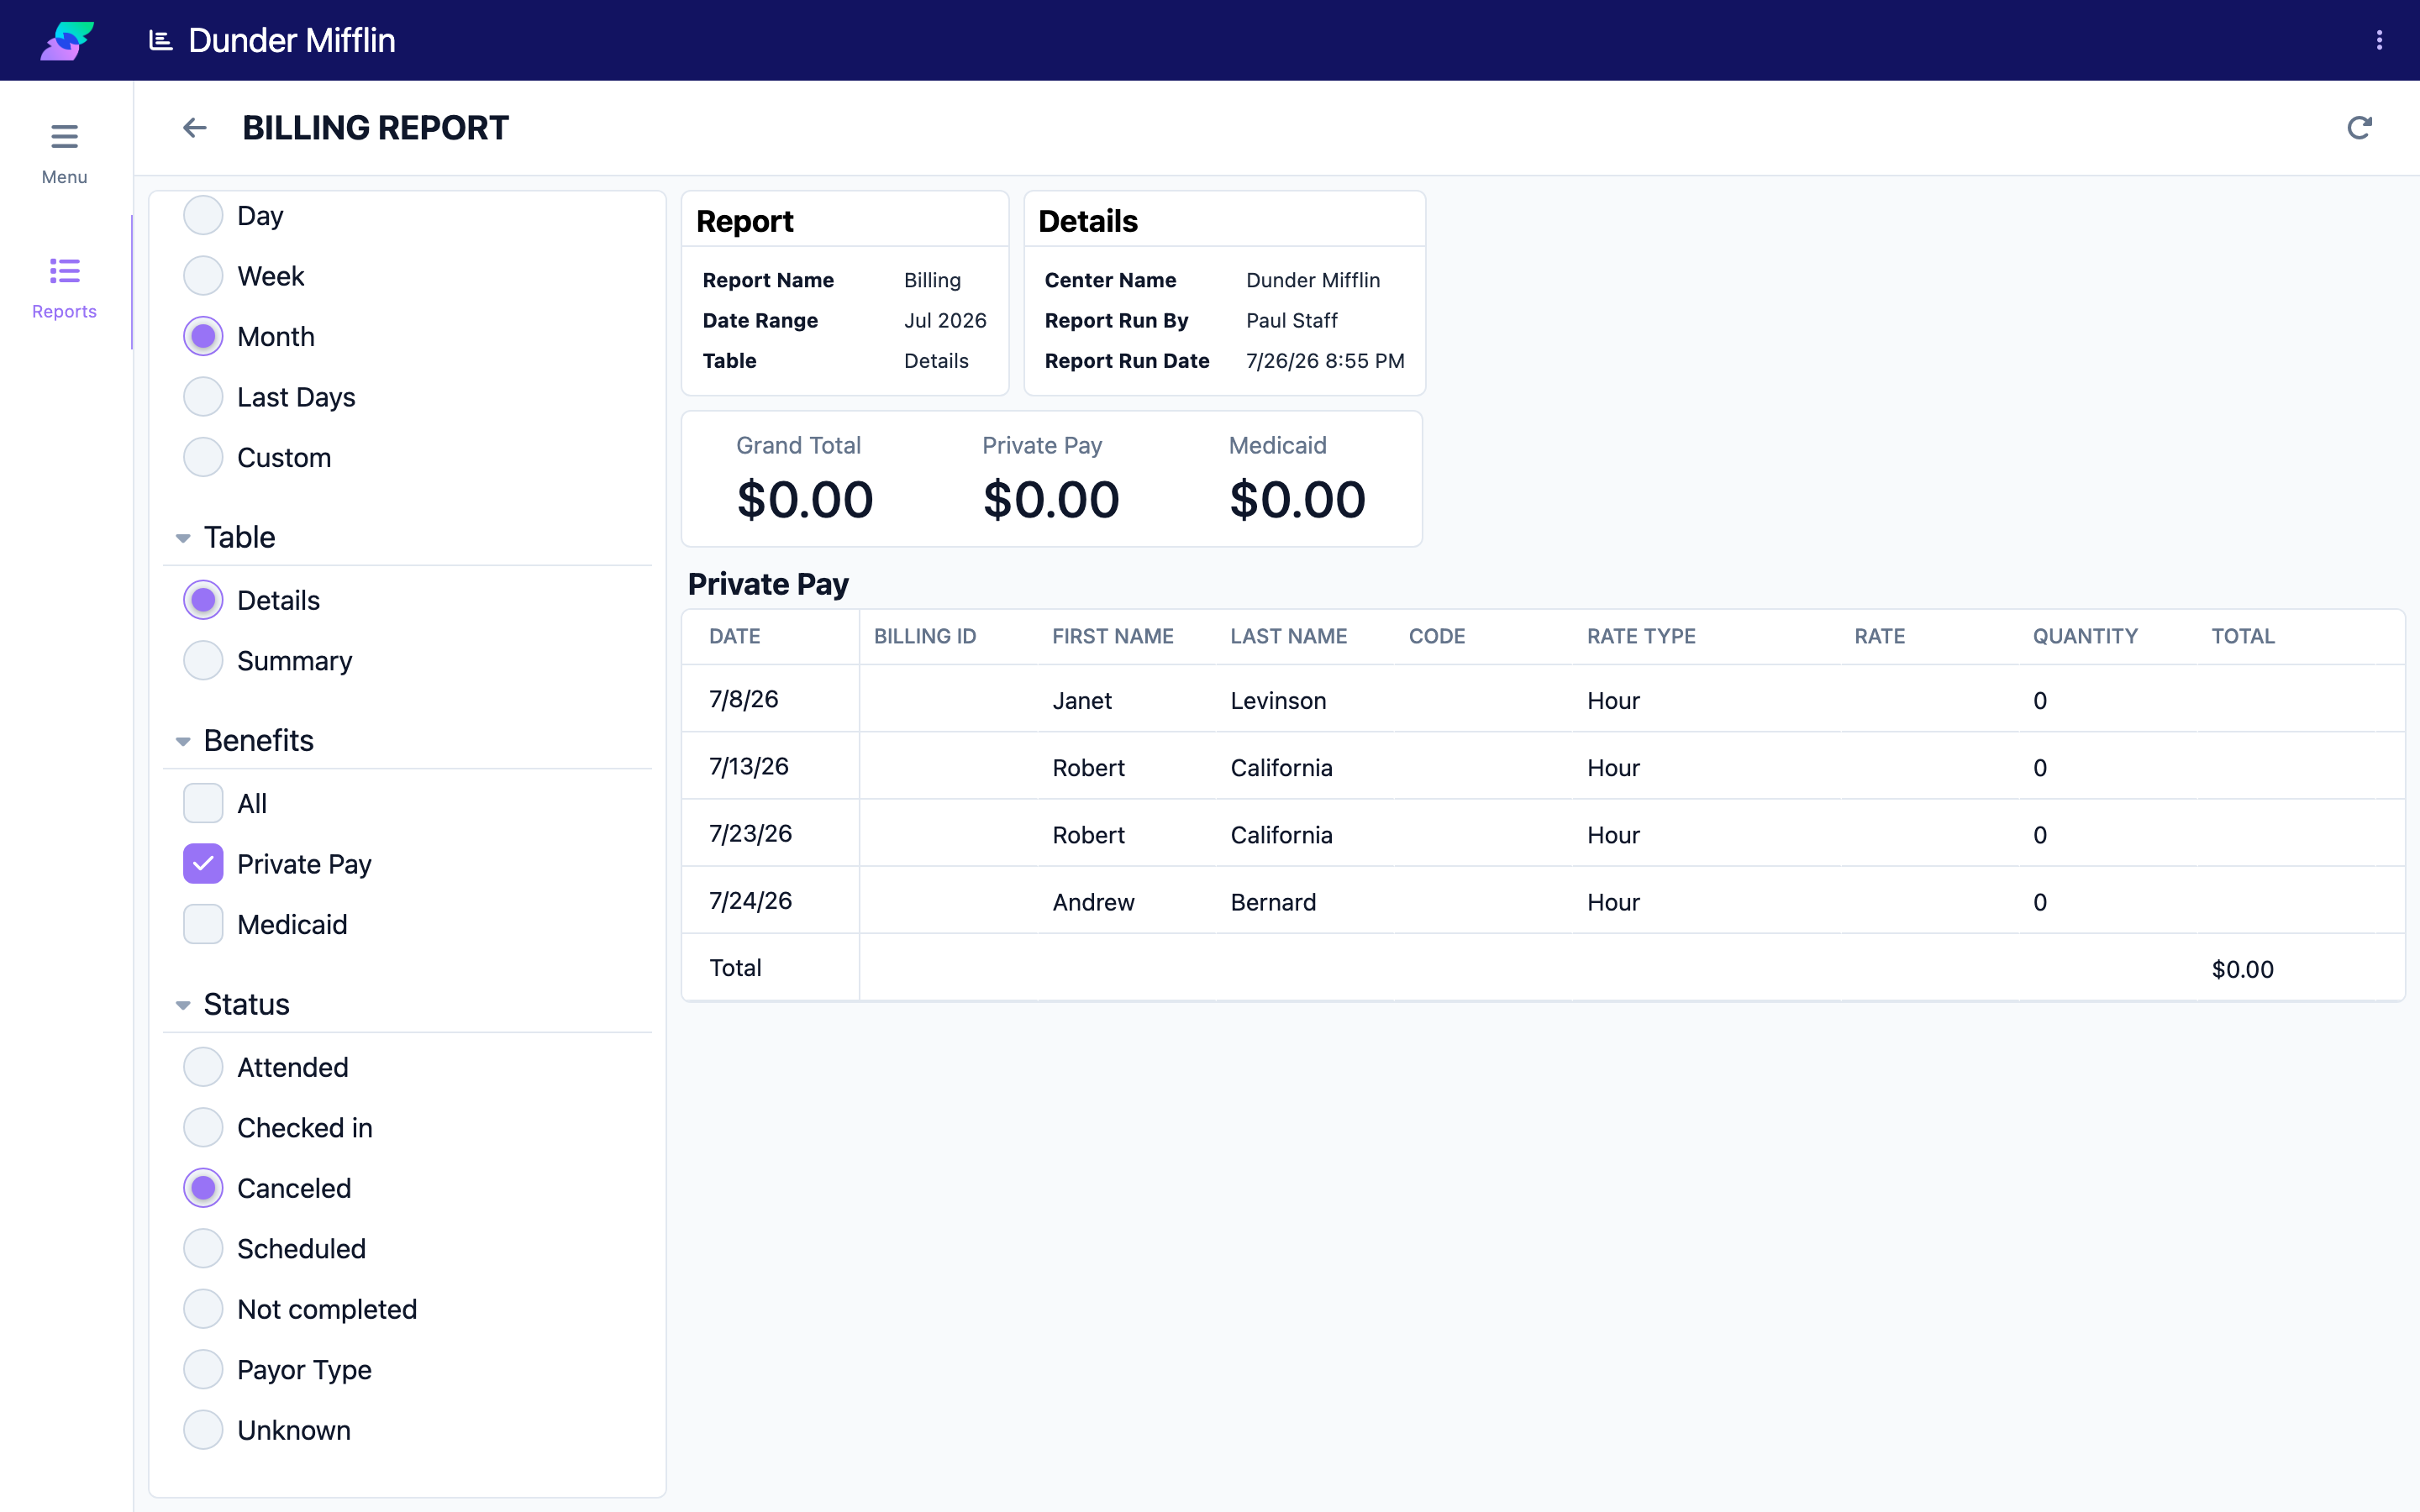Click the app logo in the header
The image size is (2420, 1512).
pos(67,40)
